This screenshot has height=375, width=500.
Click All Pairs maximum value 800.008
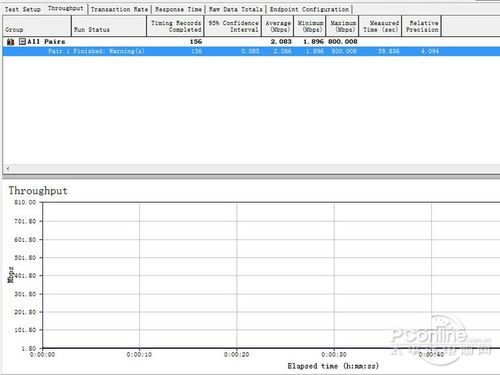click(343, 42)
